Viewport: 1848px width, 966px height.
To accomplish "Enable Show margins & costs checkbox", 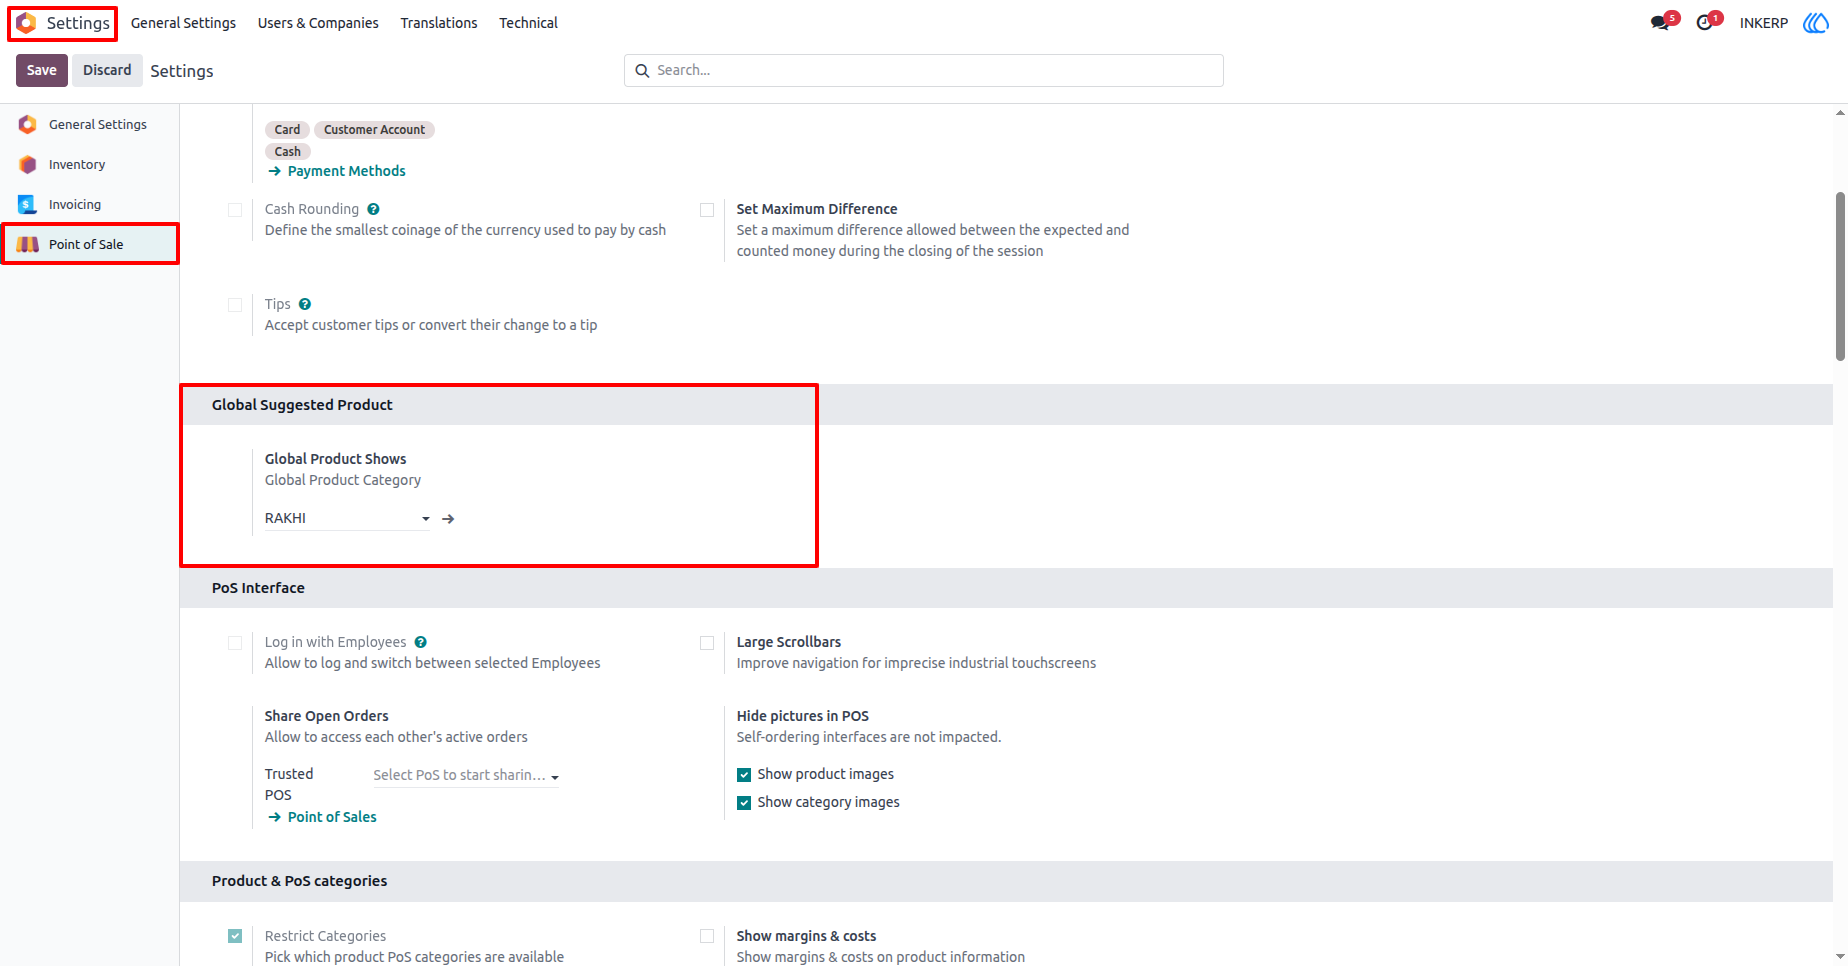I will coord(707,937).
